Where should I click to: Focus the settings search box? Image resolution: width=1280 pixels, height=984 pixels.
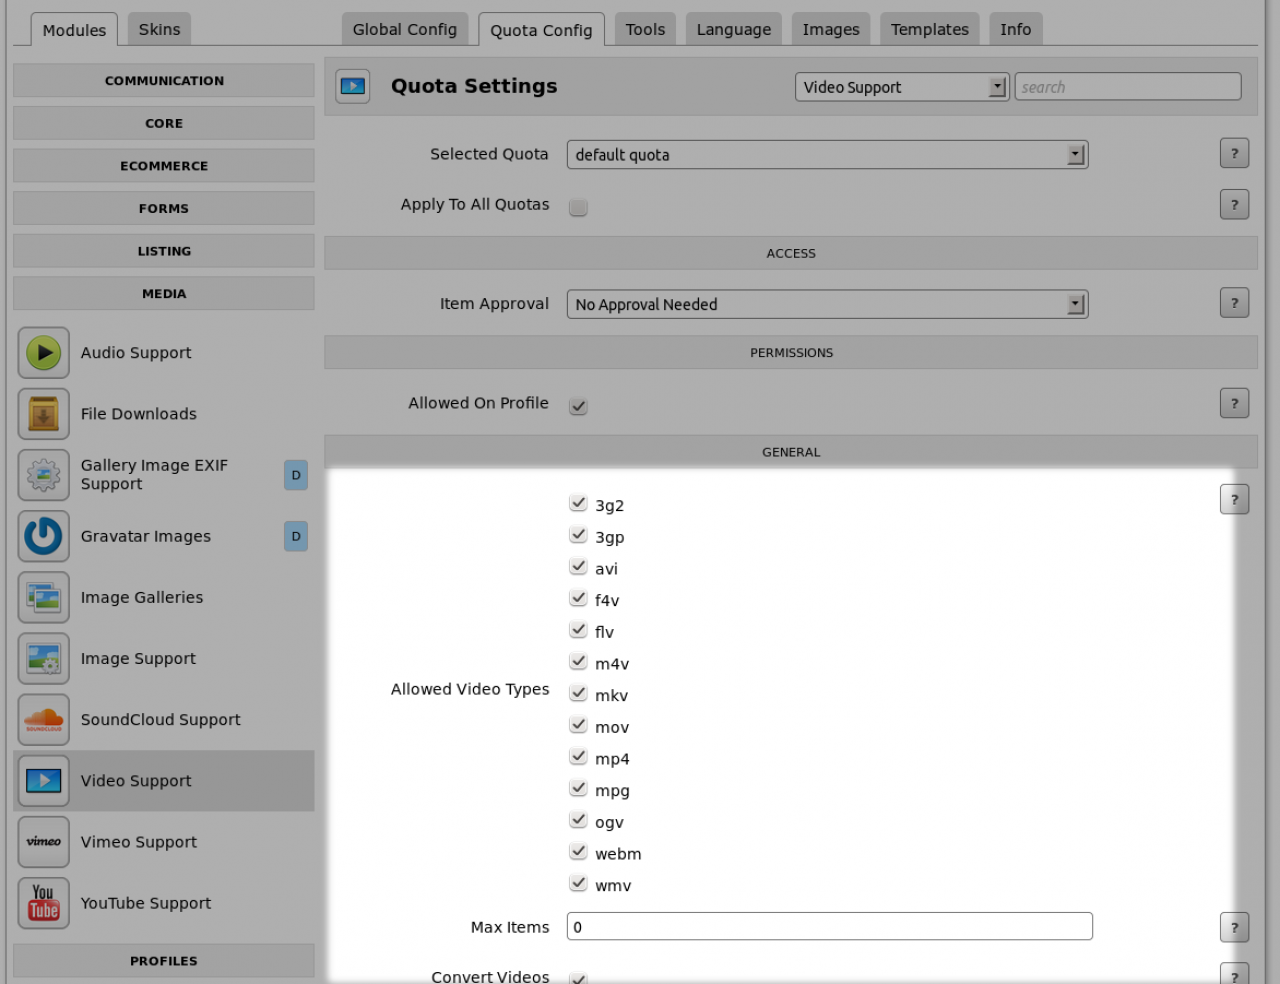pos(1127,87)
